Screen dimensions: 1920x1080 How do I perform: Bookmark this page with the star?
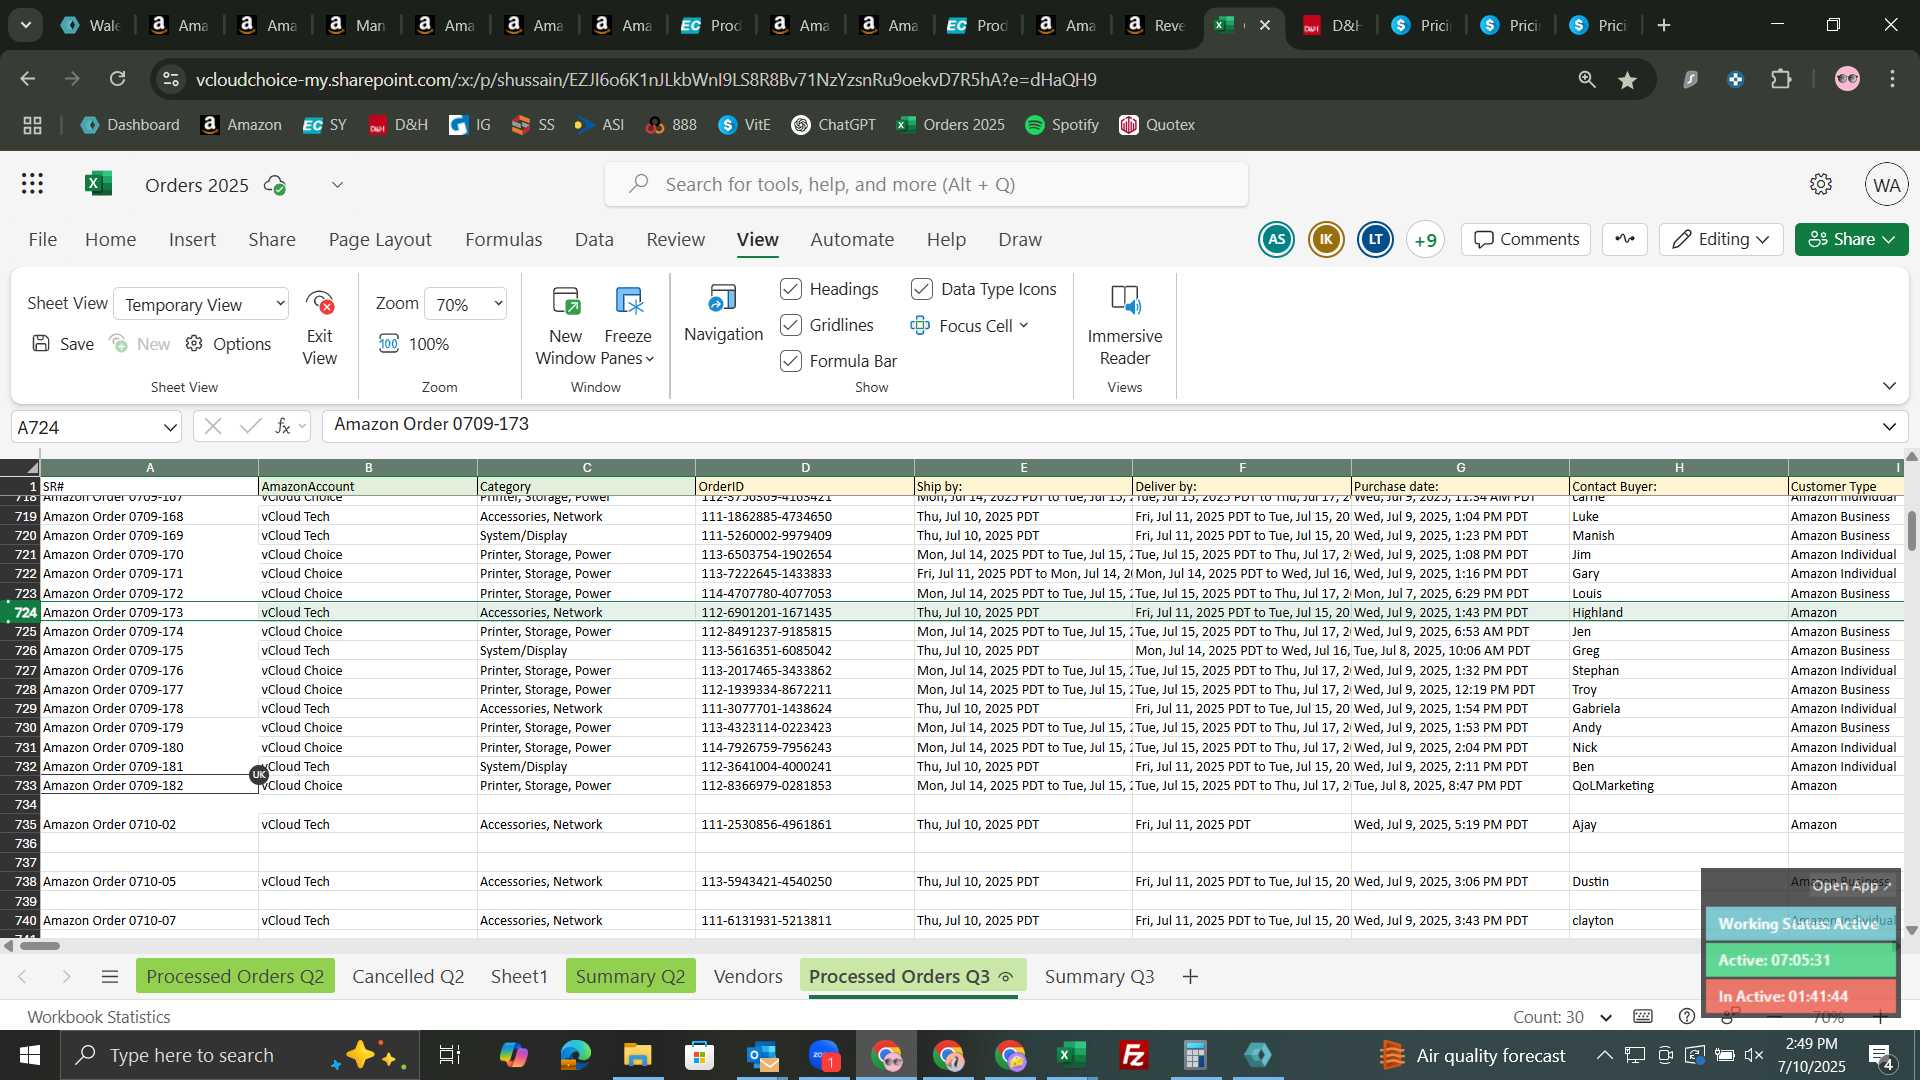click(x=1628, y=80)
